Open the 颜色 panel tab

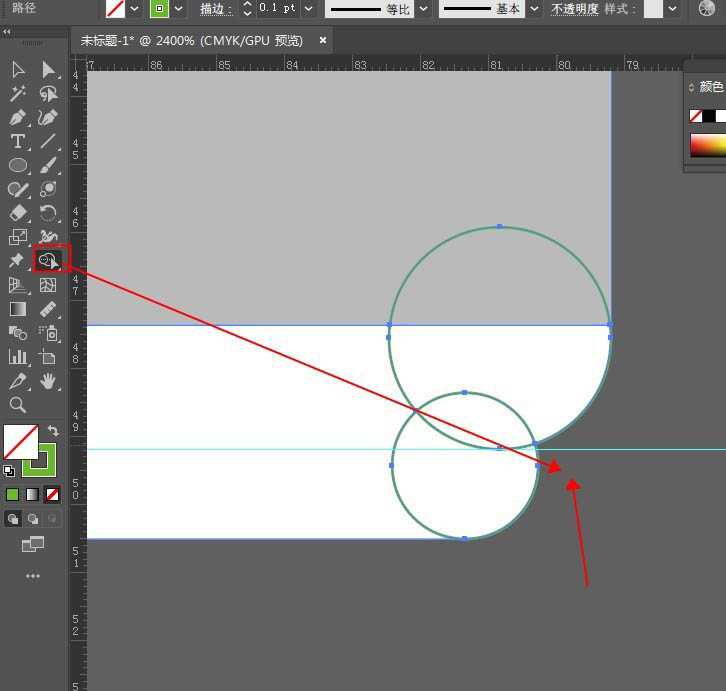pyautogui.click(x=710, y=87)
